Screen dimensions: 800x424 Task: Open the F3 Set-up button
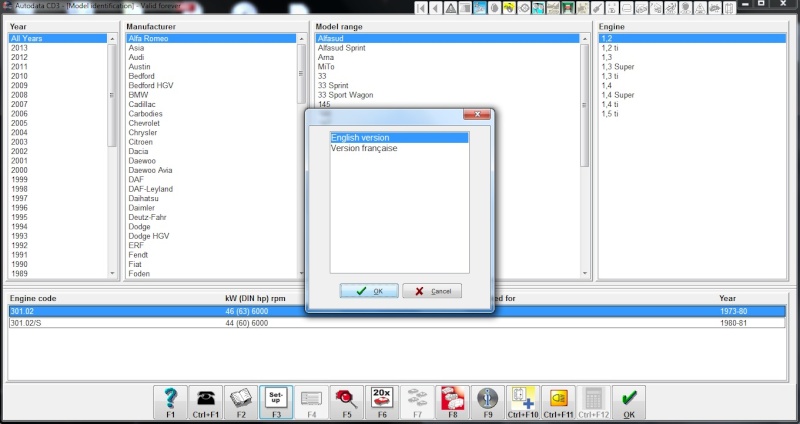pyautogui.click(x=276, y=403)
